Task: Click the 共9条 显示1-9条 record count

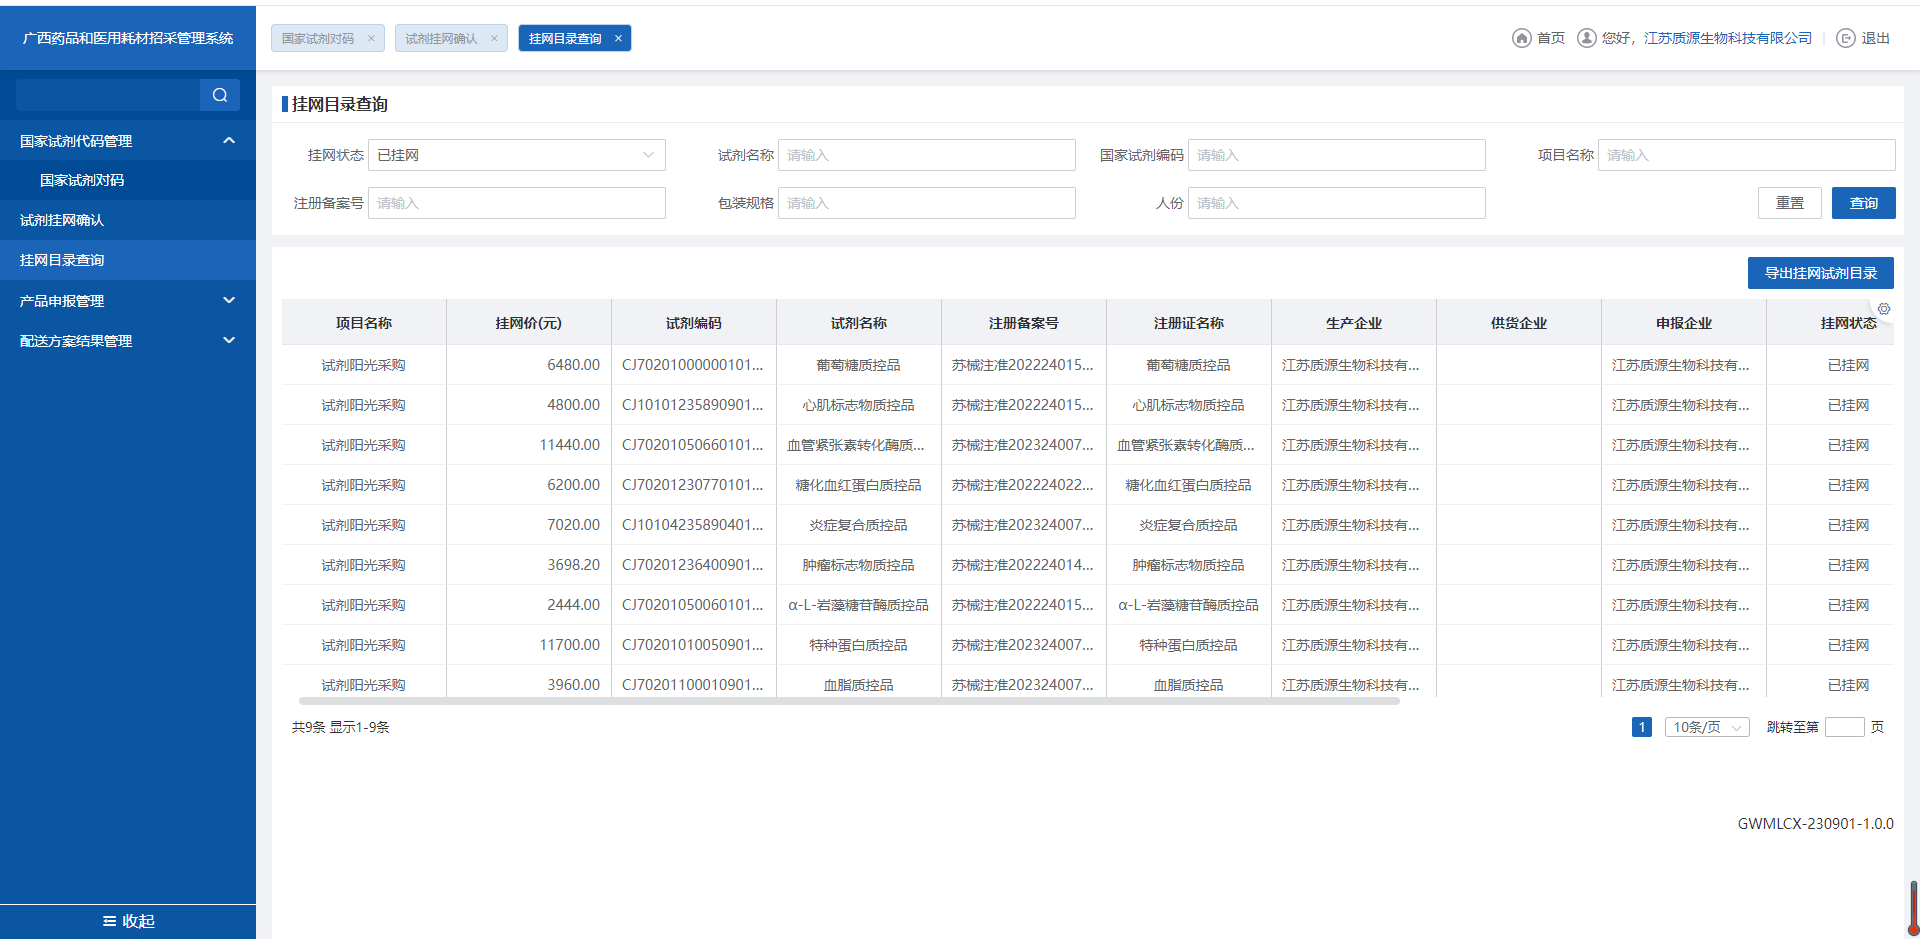Action: tap(340, 727)
